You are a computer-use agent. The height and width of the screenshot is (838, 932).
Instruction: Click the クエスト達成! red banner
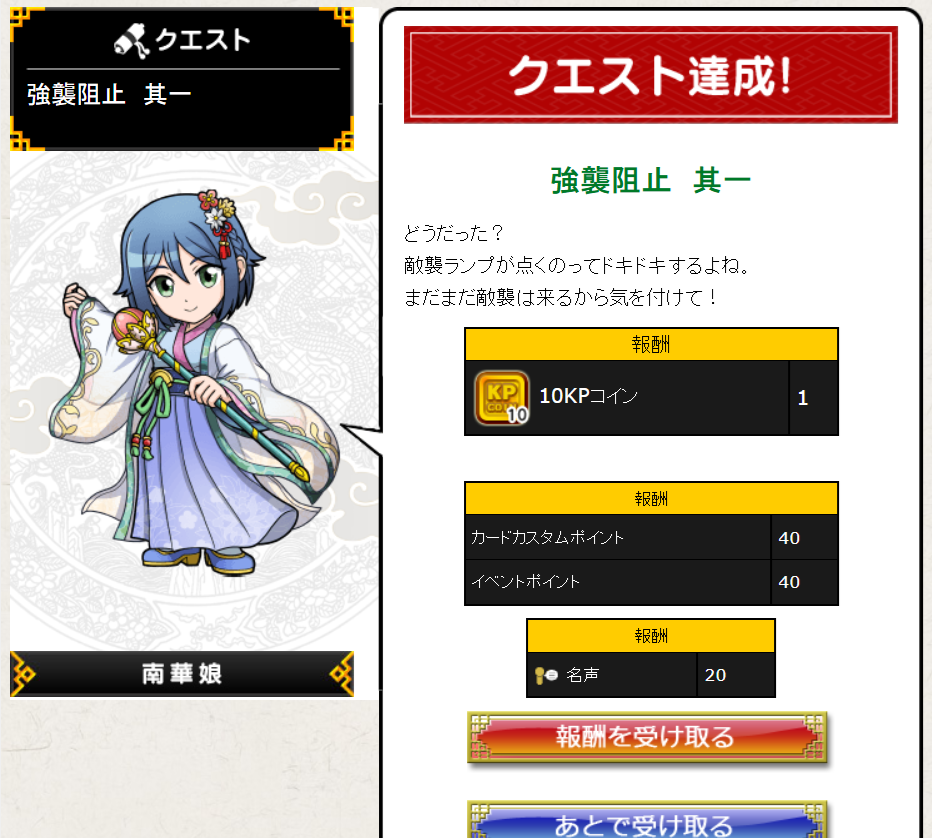point(651,75)
